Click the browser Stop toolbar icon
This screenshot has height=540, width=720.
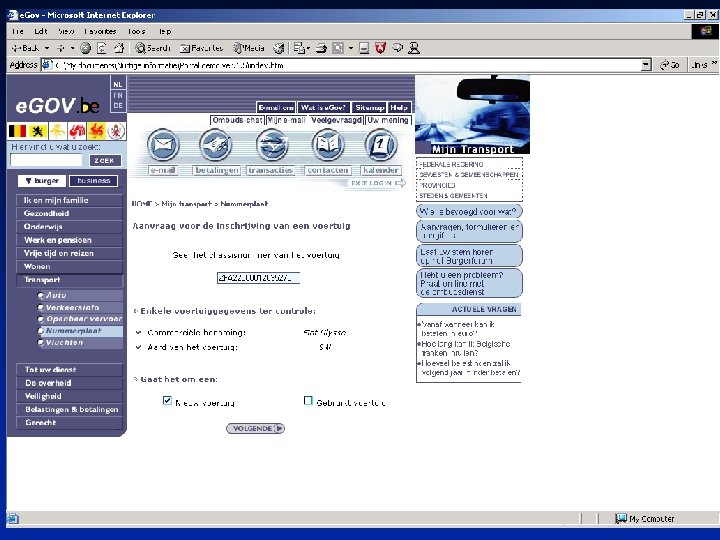click(x=85, y=48)
